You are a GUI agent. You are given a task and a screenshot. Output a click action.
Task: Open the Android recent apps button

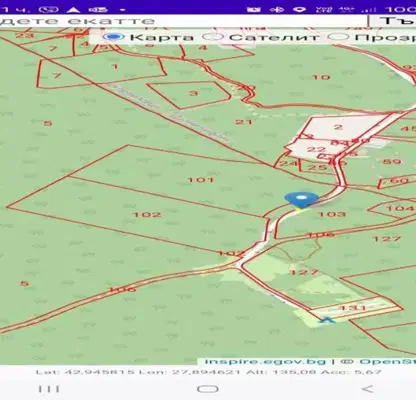pyautogui.click(x=49, y=389)
